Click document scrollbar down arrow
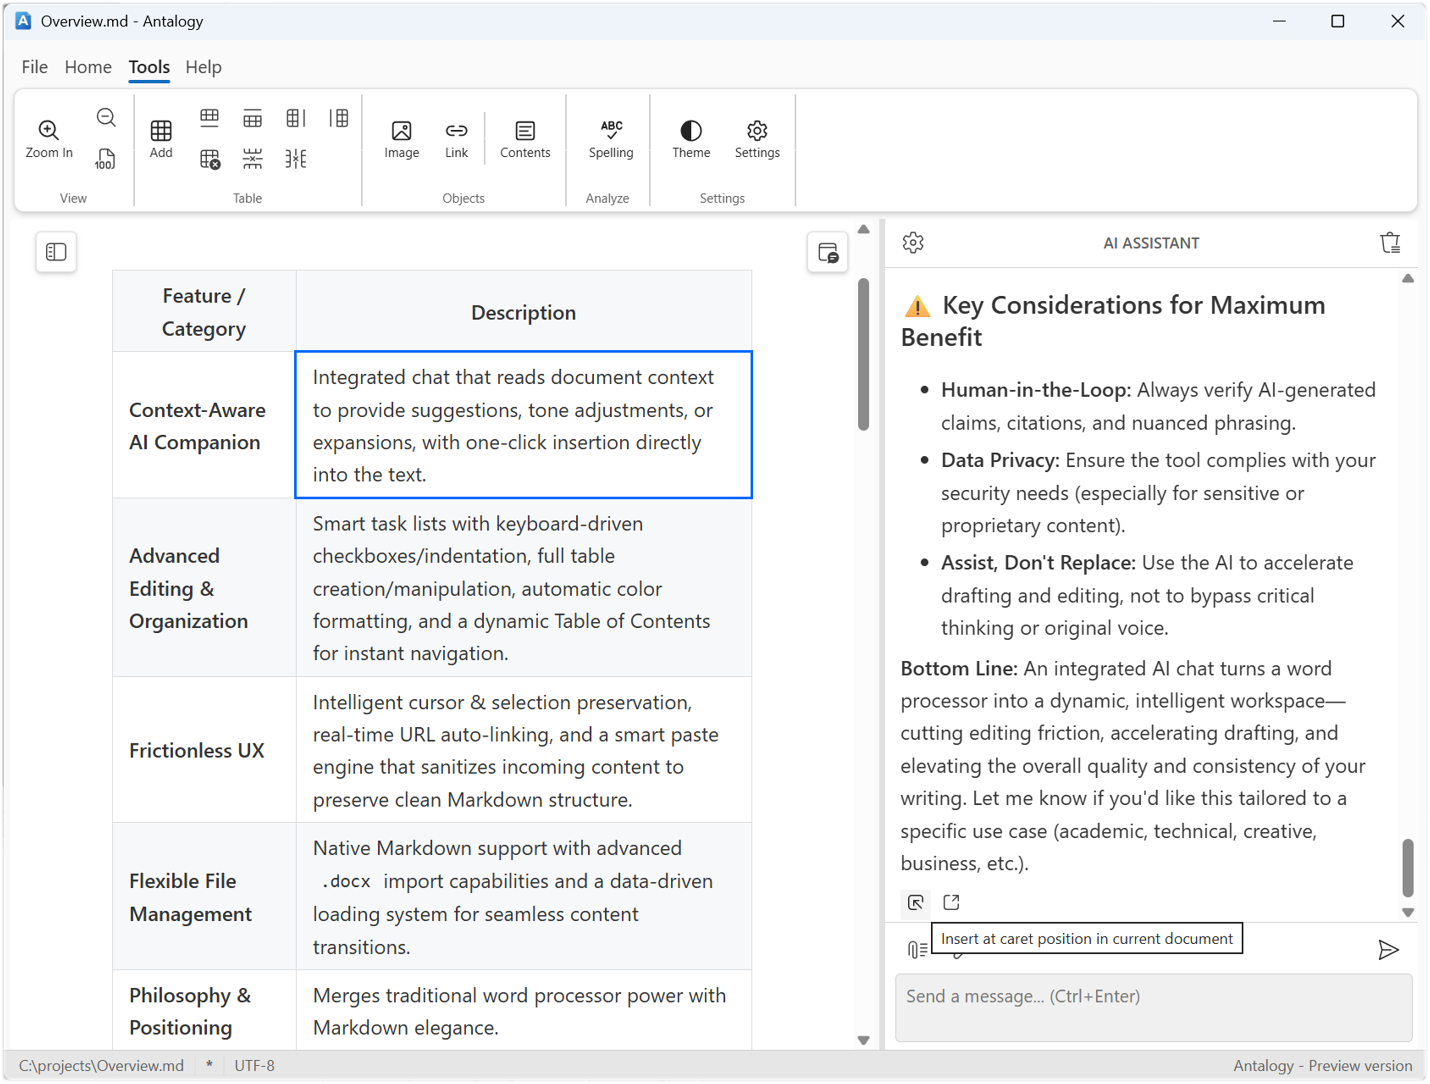The image size is (1430, 1084). point(864,1040)
